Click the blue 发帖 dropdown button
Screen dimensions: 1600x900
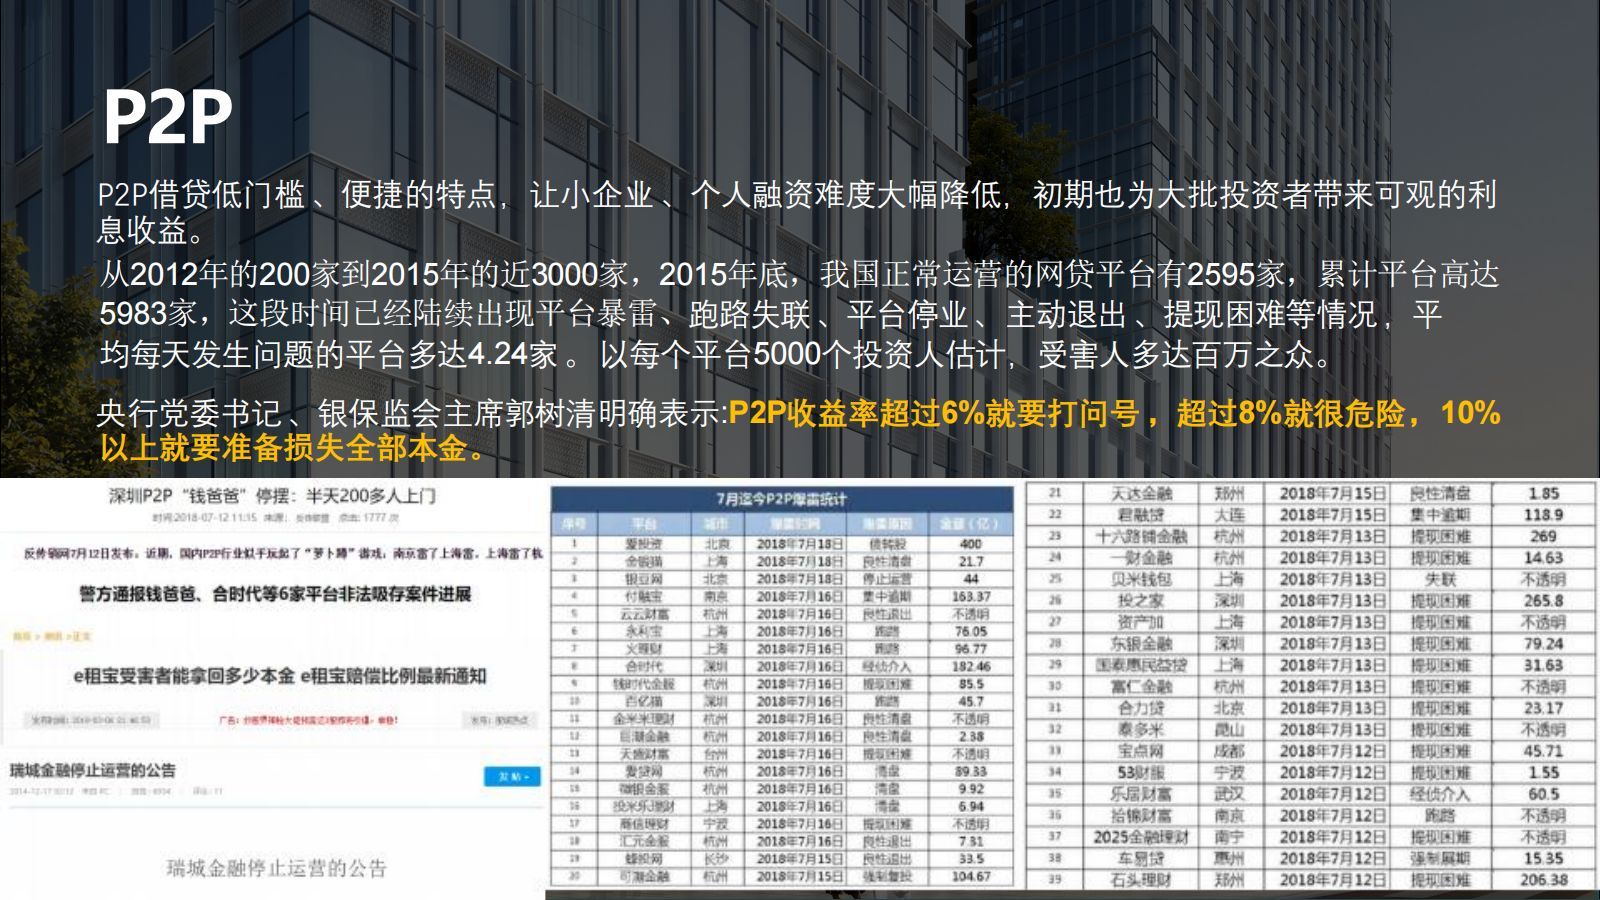coord(513,777)
